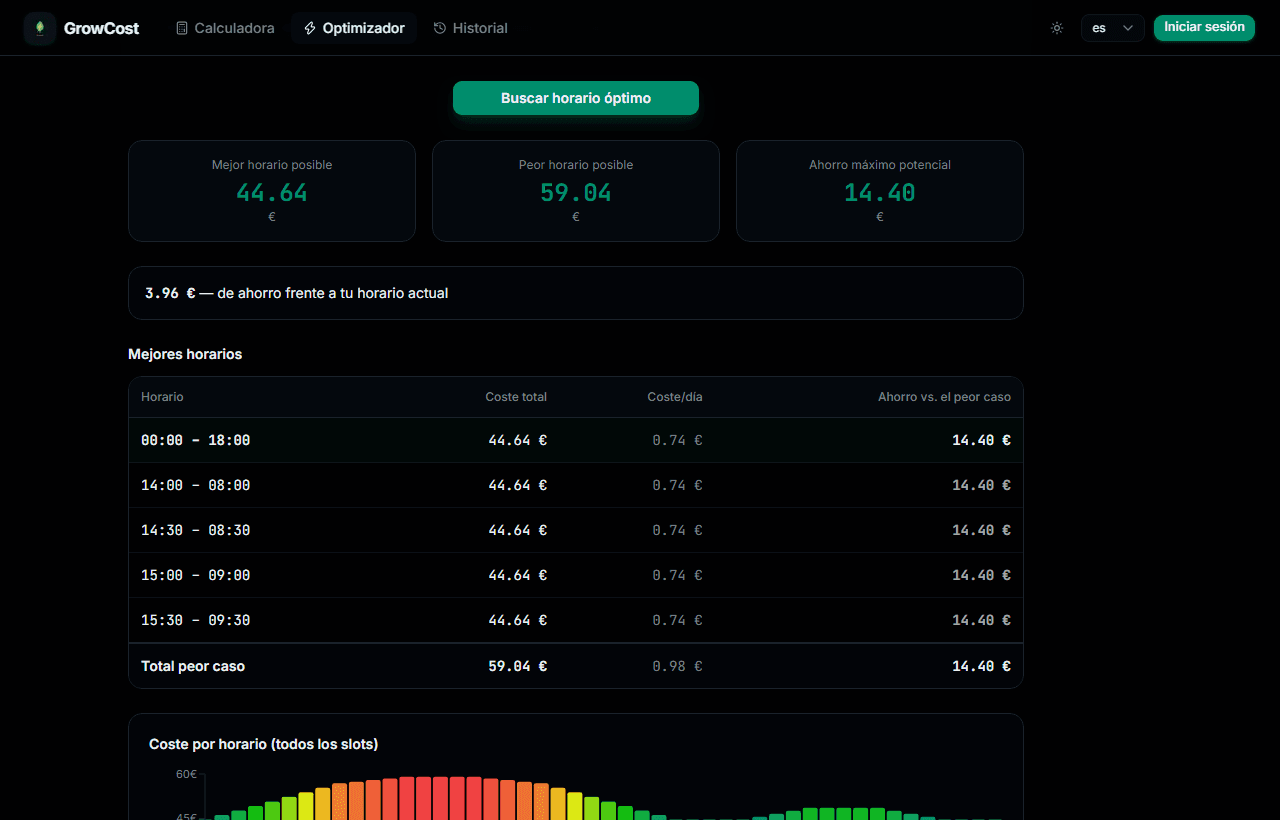The height and width of the screenshot is (820, 1280).
Task: Click Buscar horario óptimo button
Action: [576, 98]
